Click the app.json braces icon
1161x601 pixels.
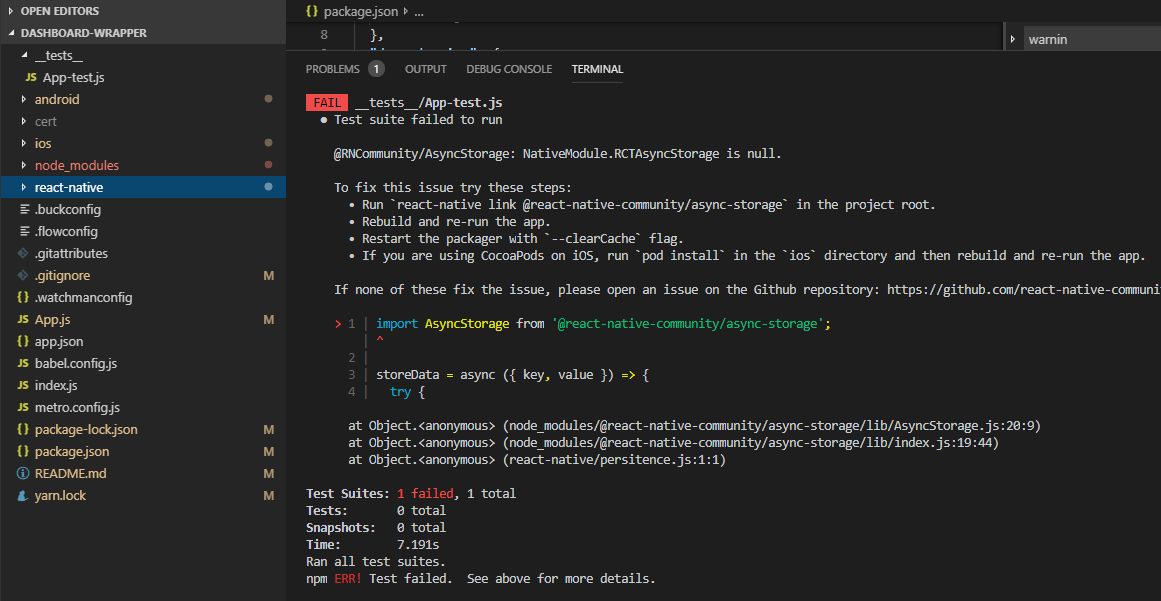click(x=23, y=342)
